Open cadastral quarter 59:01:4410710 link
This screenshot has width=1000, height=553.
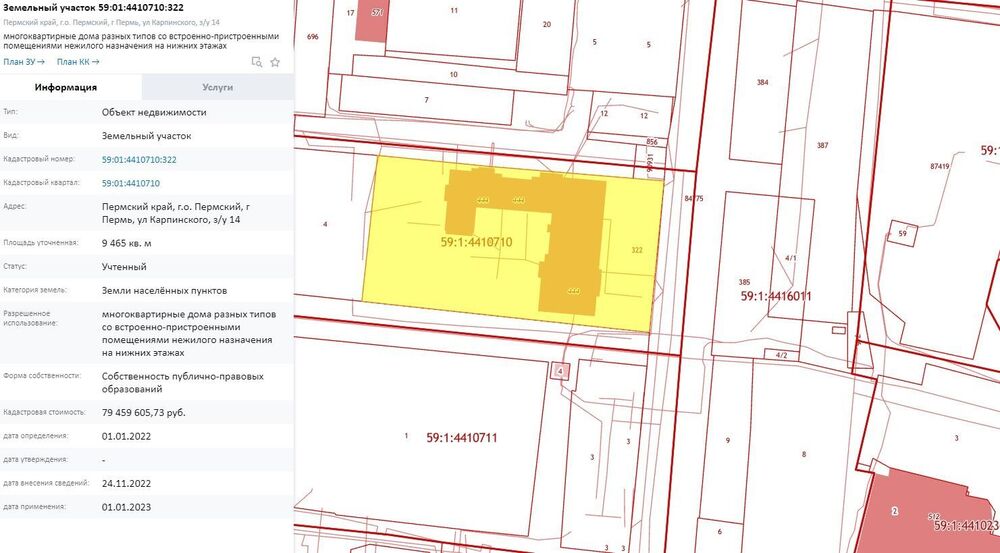click(x=131, y=183)
